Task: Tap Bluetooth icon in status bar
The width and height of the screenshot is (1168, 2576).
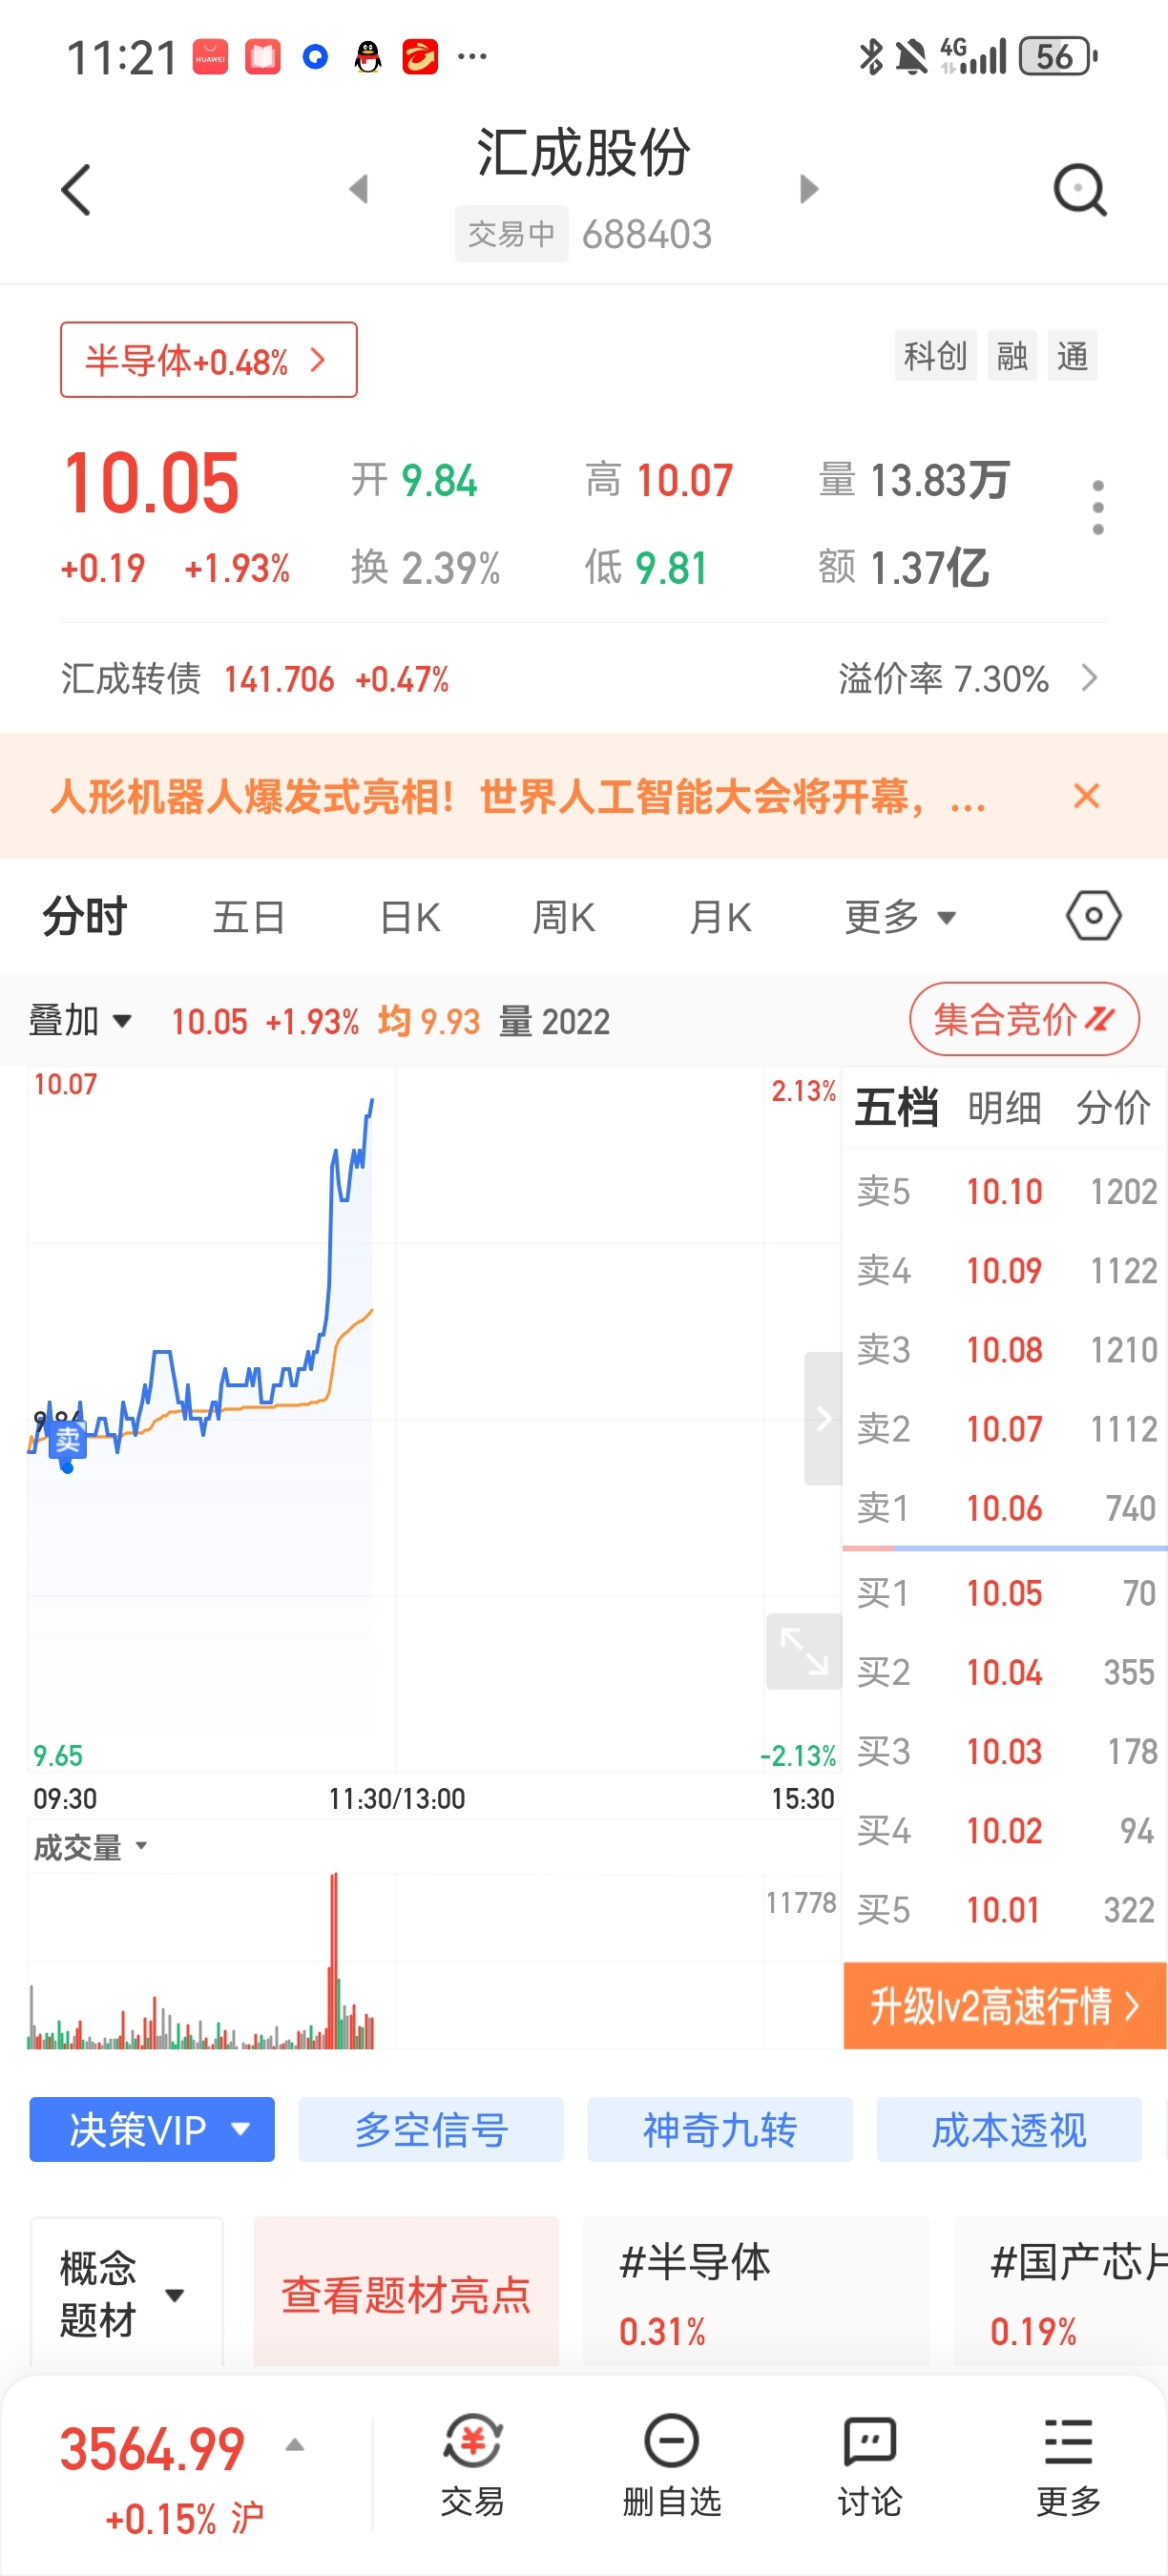Action: 871,57
